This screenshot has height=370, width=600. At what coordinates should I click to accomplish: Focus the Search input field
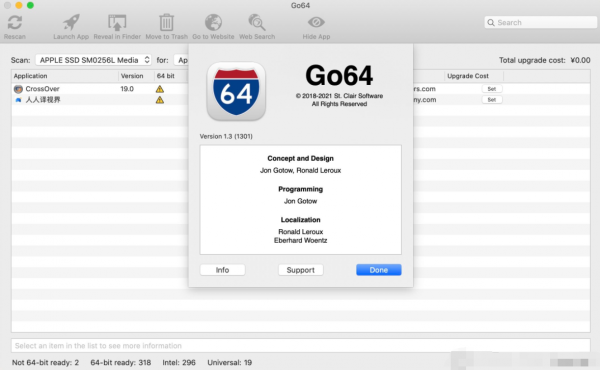coord(541,23)
